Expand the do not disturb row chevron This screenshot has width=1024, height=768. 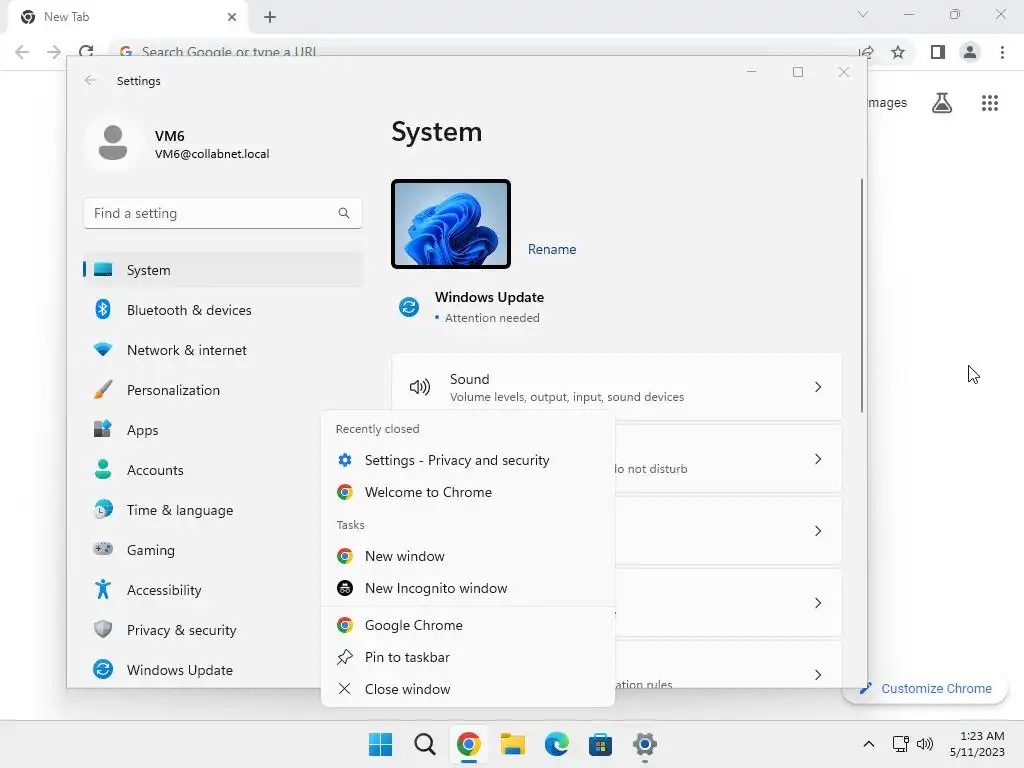818,459
